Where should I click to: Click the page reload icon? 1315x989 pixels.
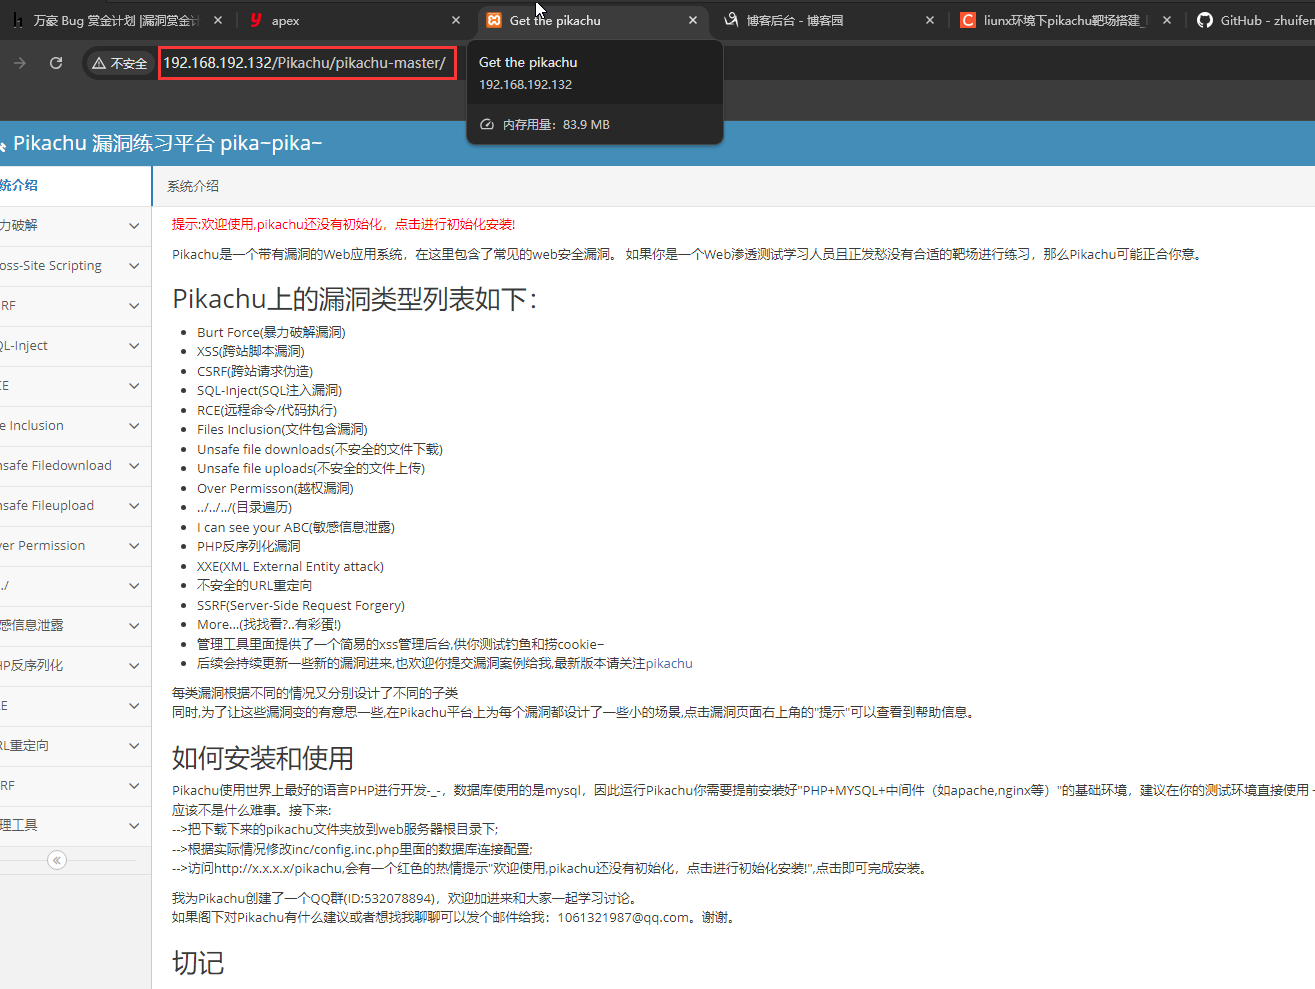point(56,62)
